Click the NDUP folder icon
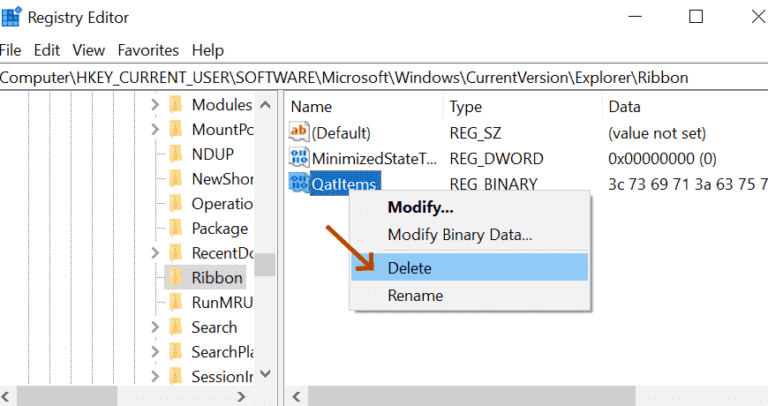Image resolution: width=768 pixels, height=406 pixels. [176, 154]
